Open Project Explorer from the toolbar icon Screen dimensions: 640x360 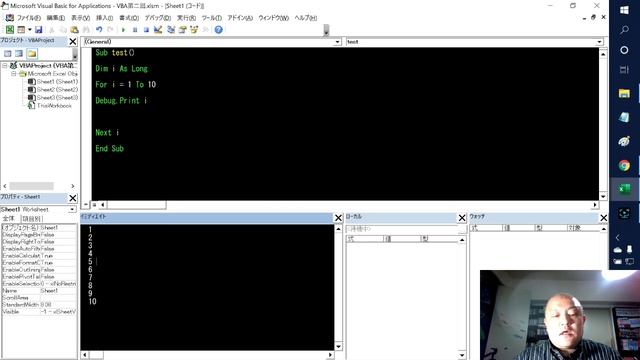[171, 29]
